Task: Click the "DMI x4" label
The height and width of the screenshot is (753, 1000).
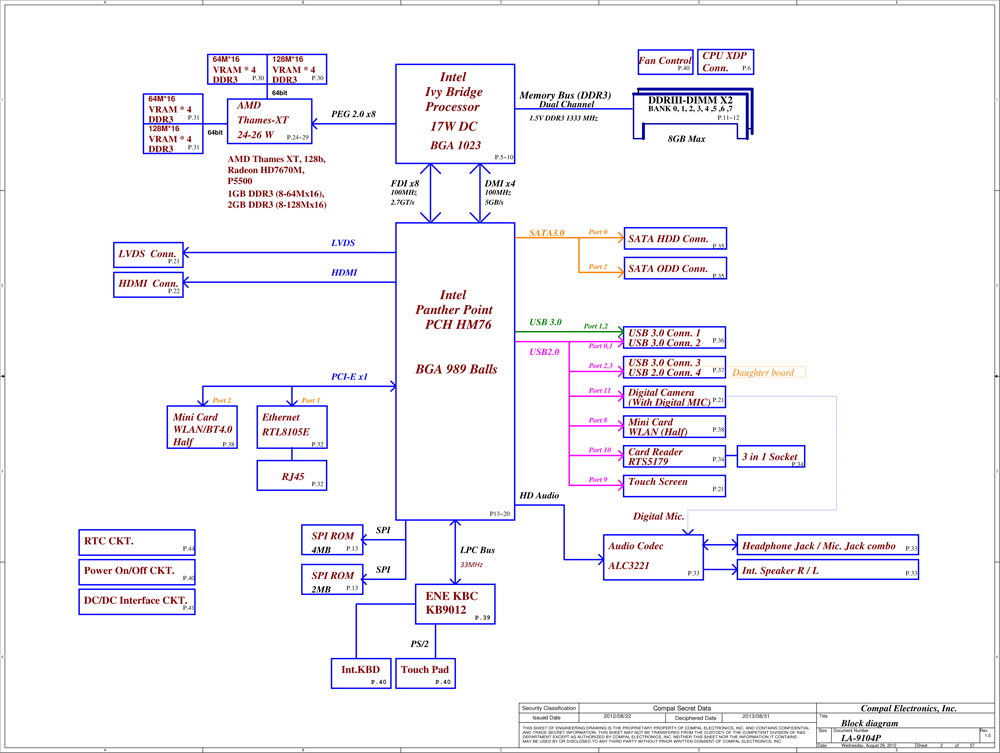Action: (500, 183)
